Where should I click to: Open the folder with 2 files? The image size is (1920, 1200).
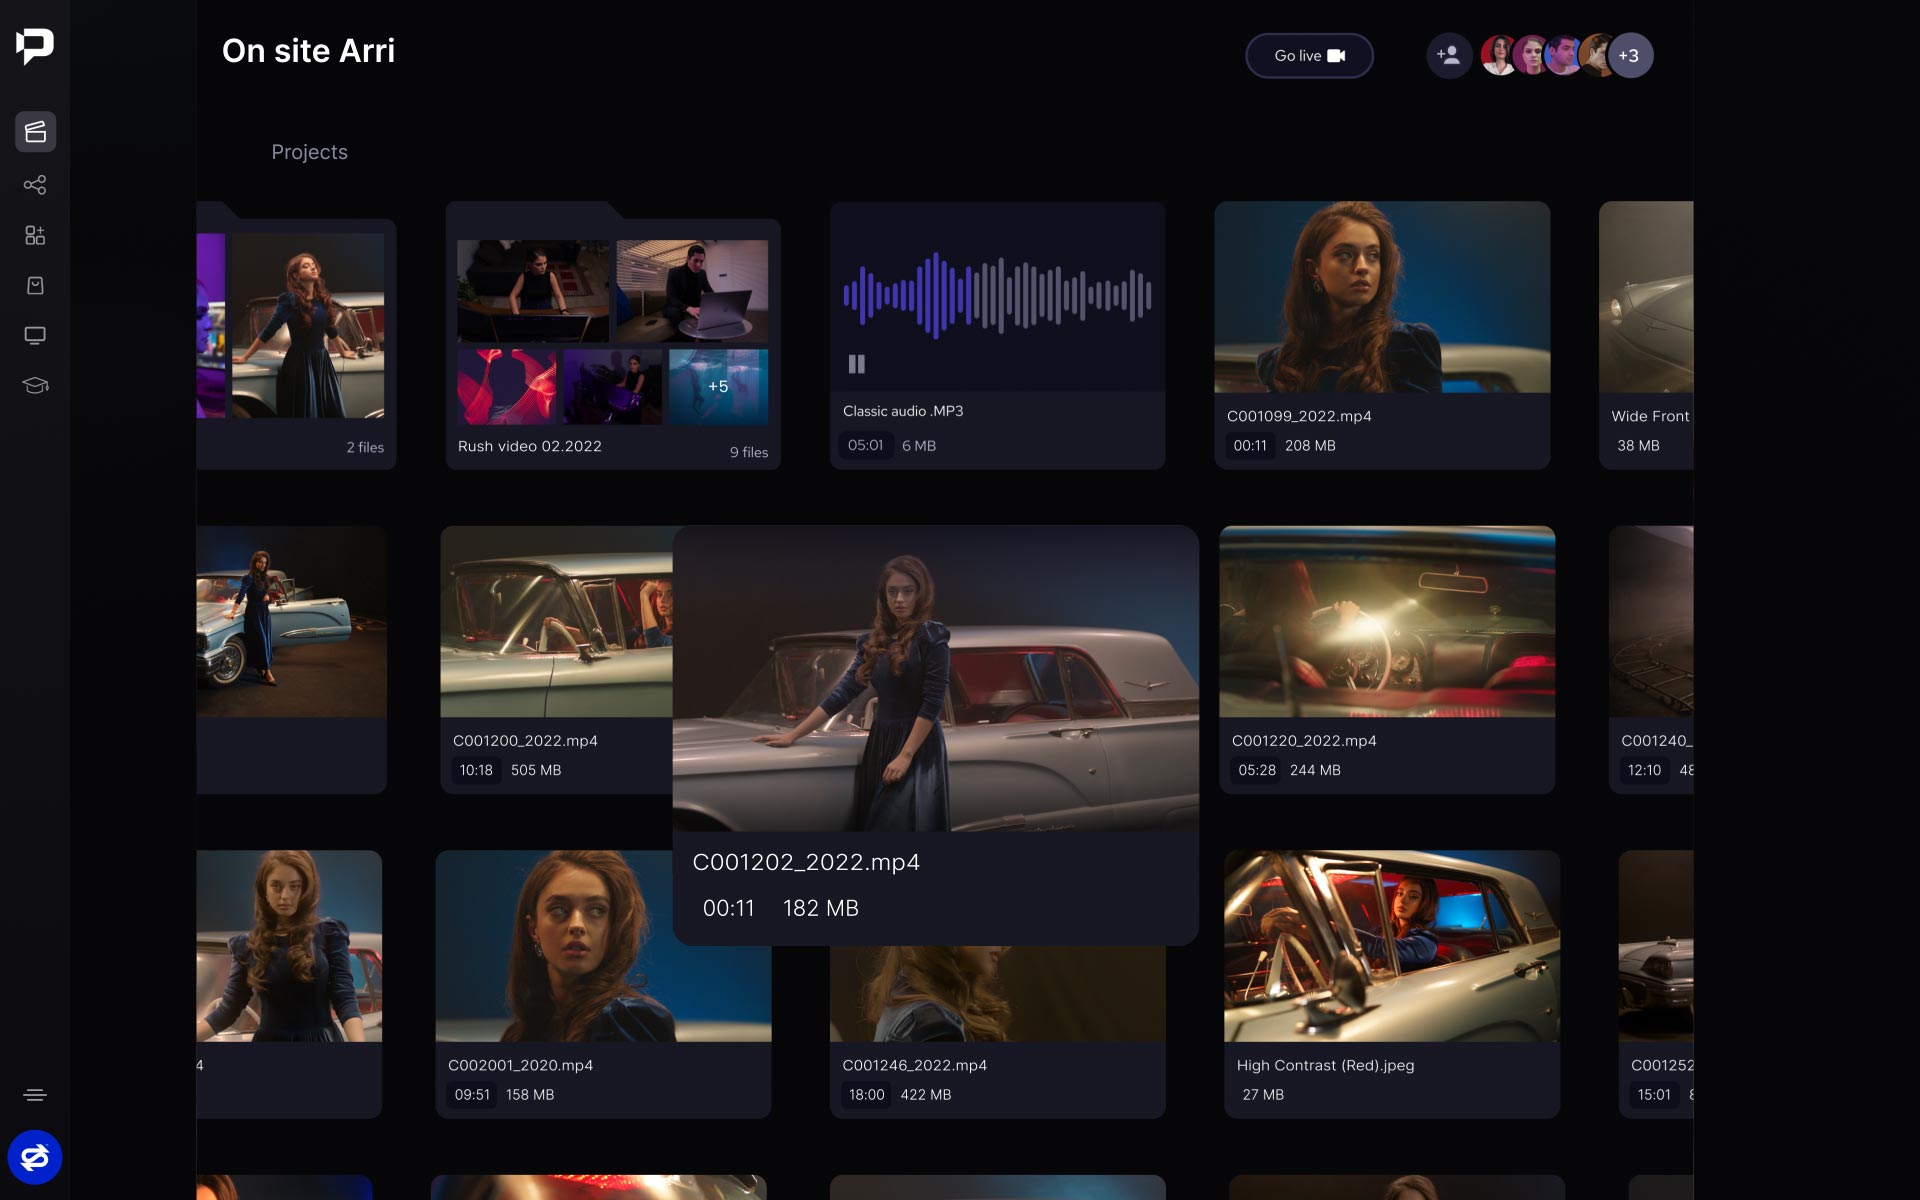[297, 336]
